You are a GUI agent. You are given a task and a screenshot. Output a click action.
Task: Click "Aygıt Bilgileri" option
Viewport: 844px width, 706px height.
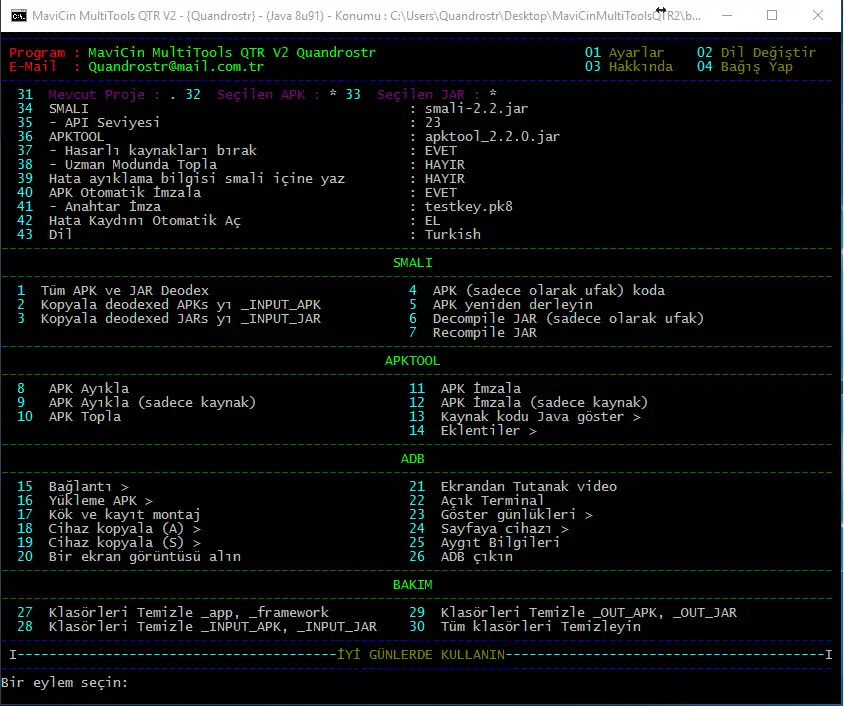[x=500, y=542]
